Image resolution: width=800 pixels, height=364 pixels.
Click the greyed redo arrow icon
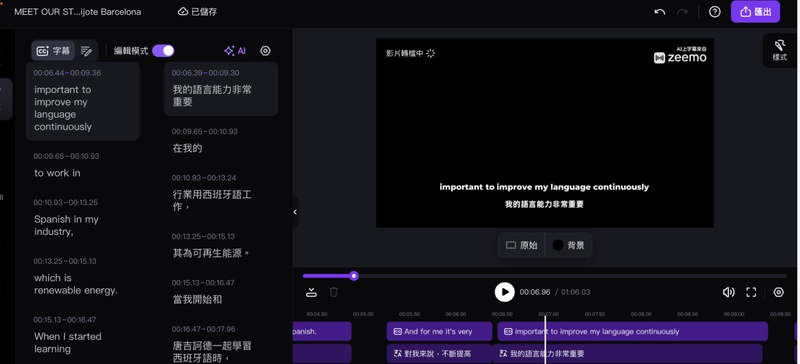(682, 12)
